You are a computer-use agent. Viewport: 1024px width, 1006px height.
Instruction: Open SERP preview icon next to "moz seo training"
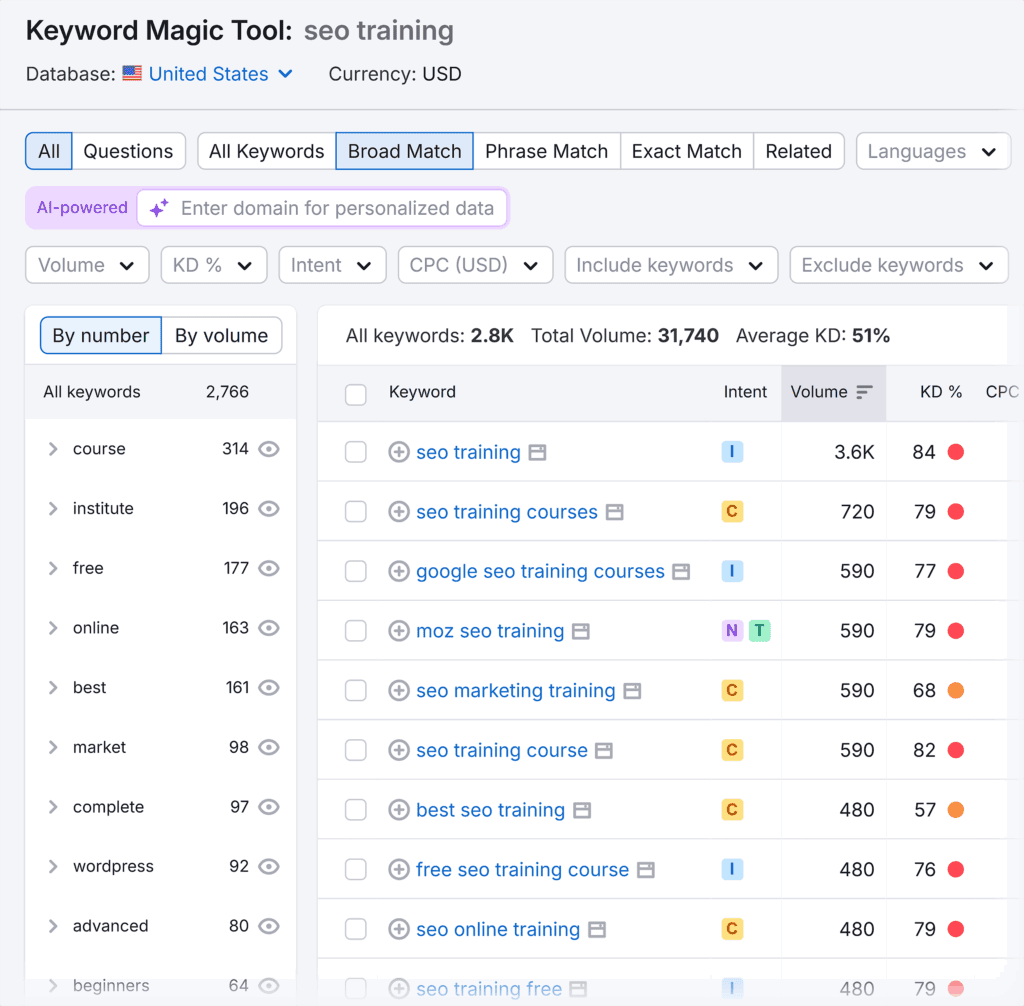(583, 631)
